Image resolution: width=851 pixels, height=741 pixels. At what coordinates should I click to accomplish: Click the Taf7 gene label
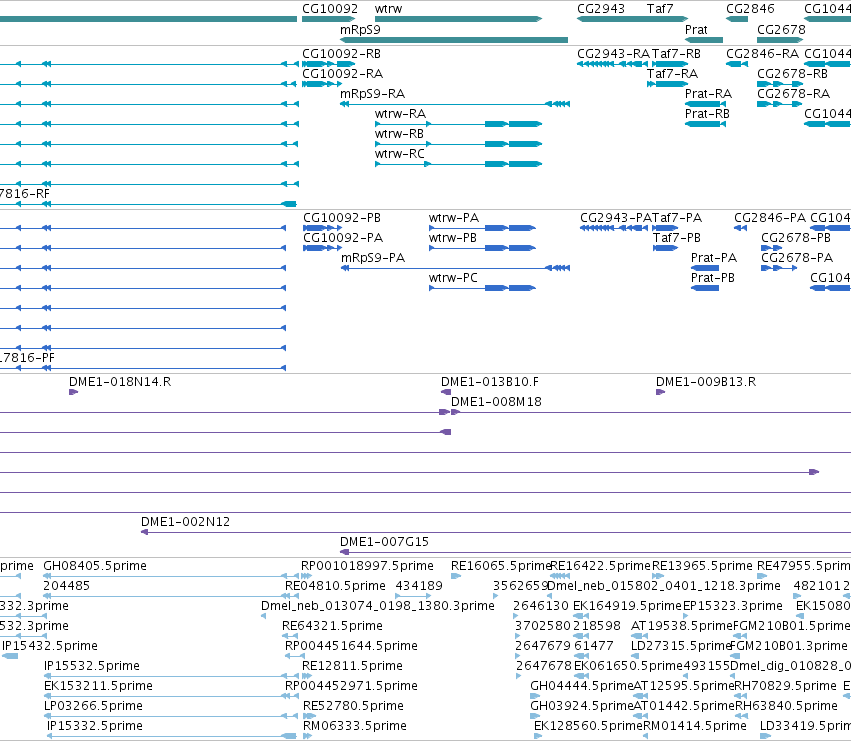(660, 9)
